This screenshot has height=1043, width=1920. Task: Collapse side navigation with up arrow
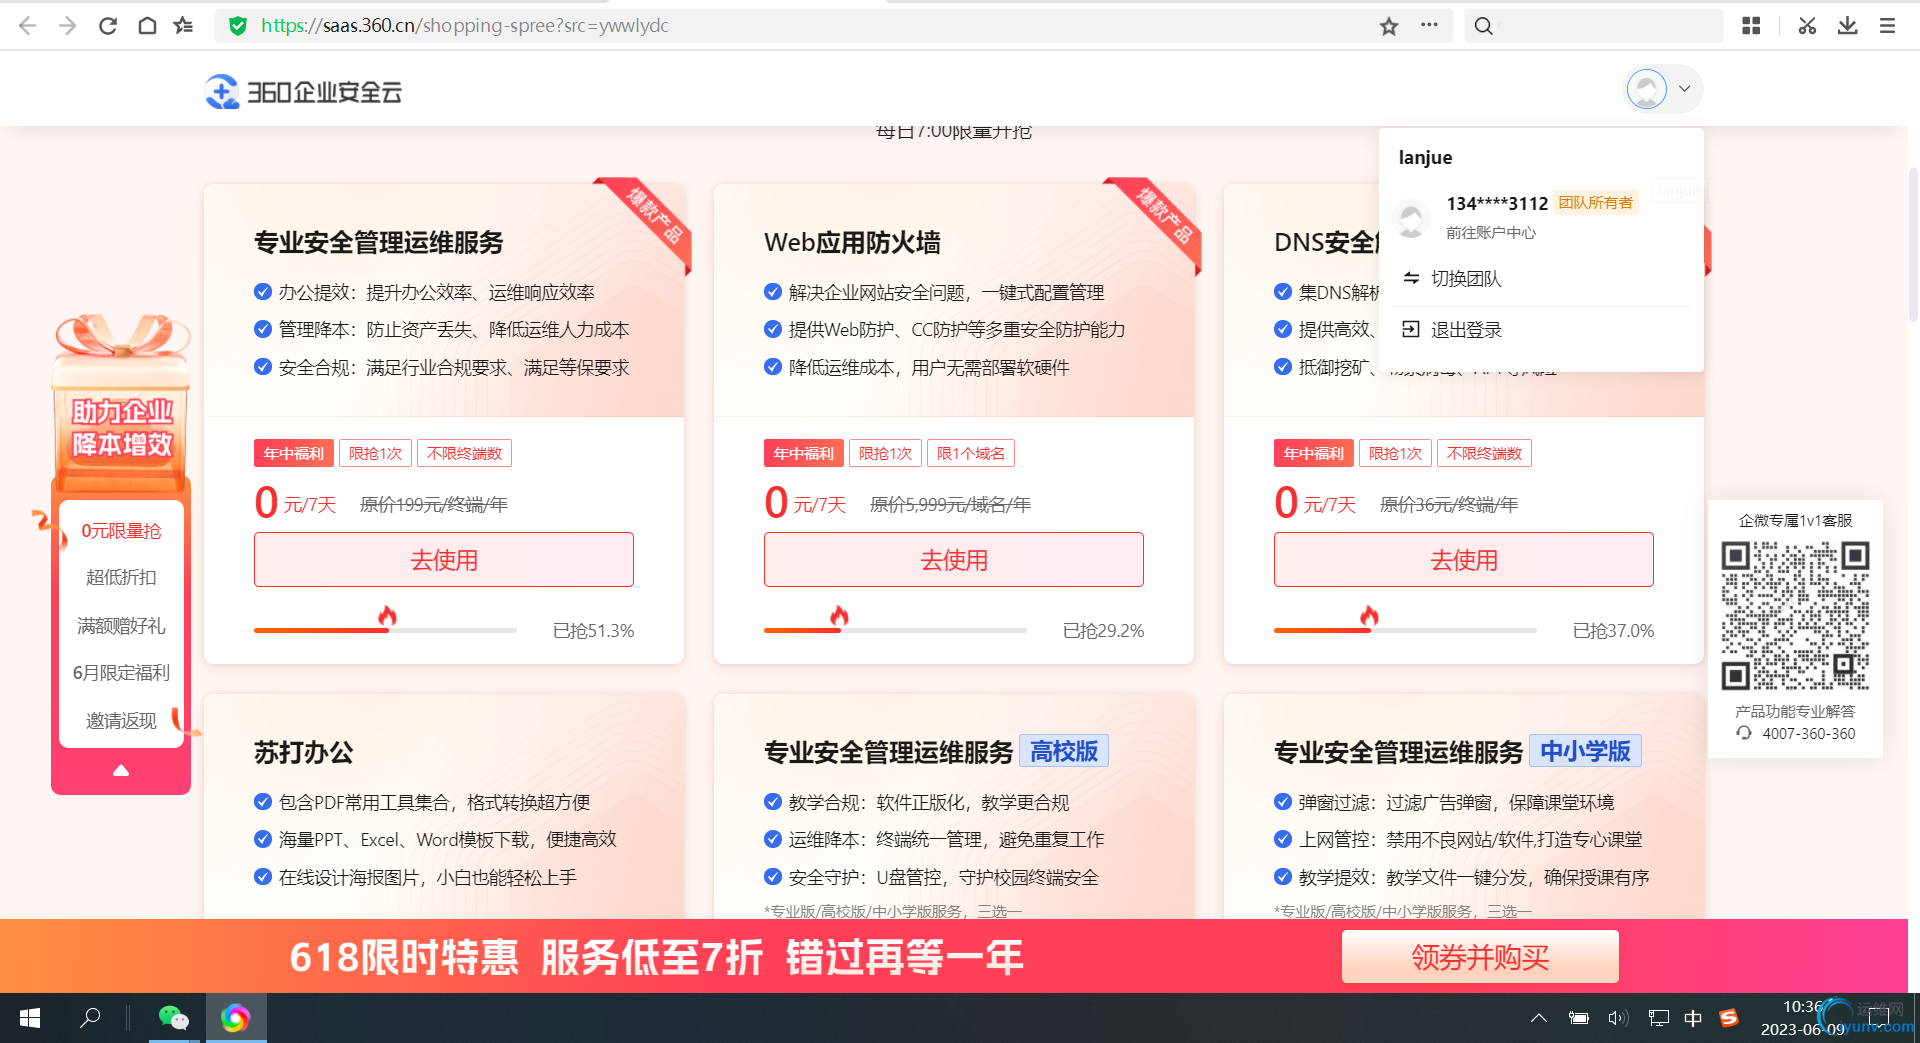pos(121,770)
